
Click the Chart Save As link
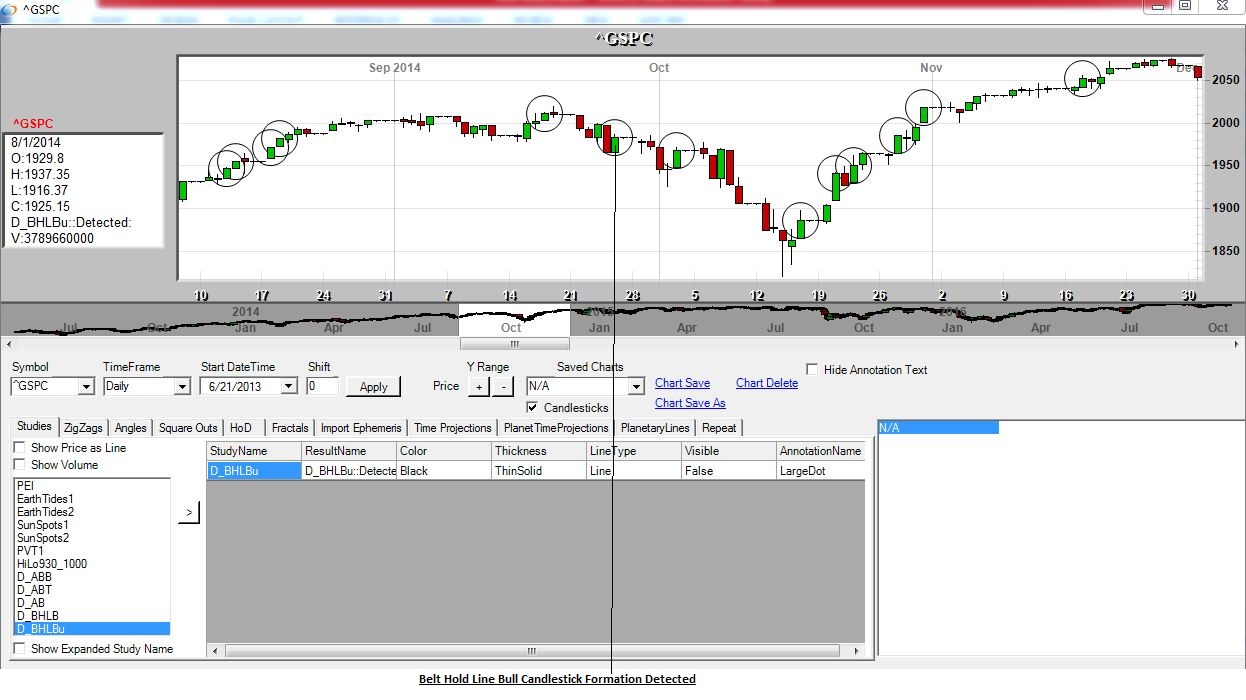[x=690, y=403]
